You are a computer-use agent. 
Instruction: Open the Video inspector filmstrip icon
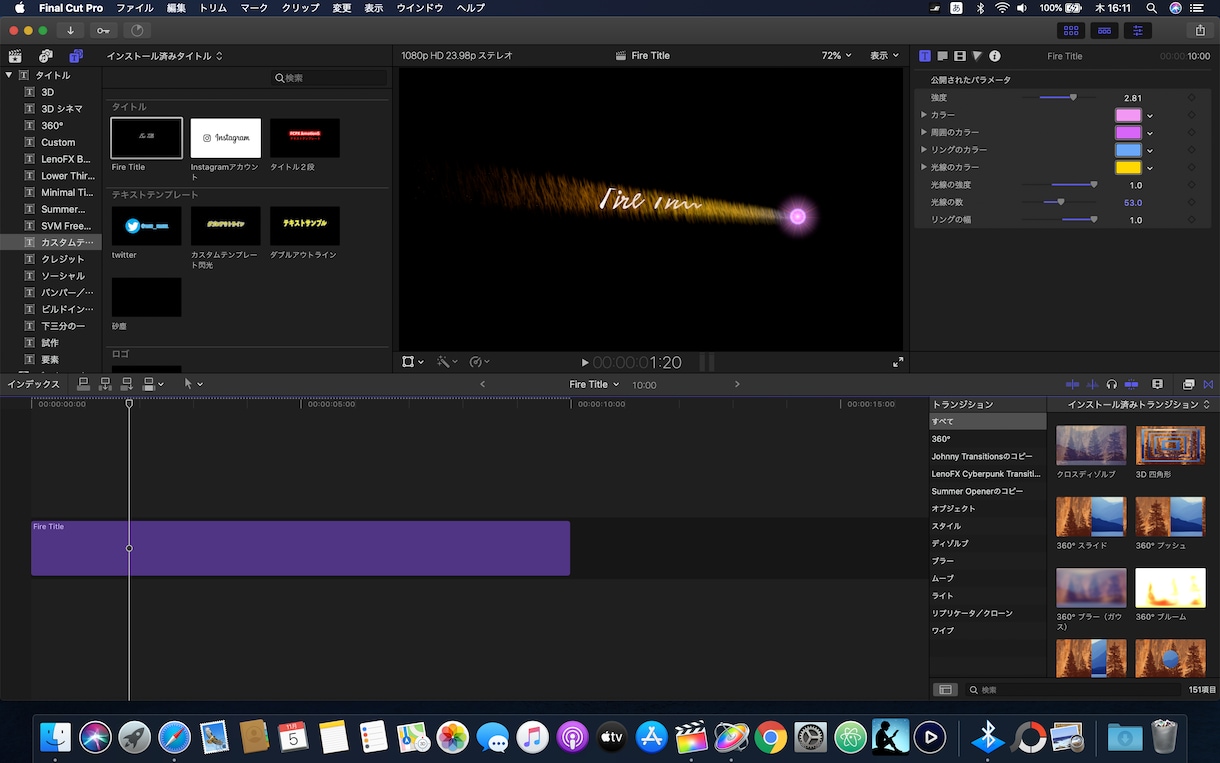(x=960, y=56)
